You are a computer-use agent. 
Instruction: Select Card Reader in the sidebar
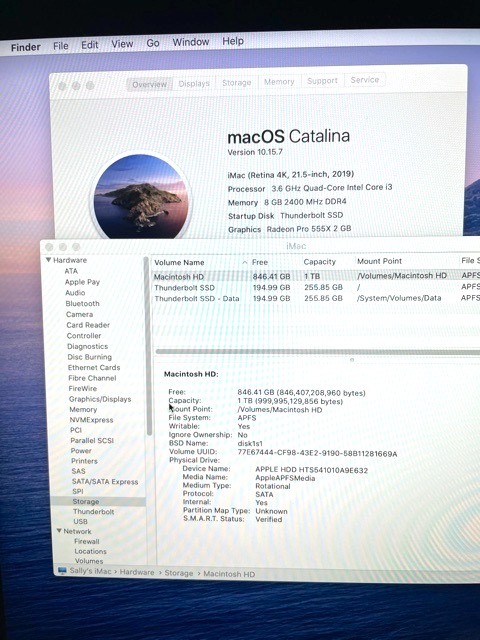[88, 325]
